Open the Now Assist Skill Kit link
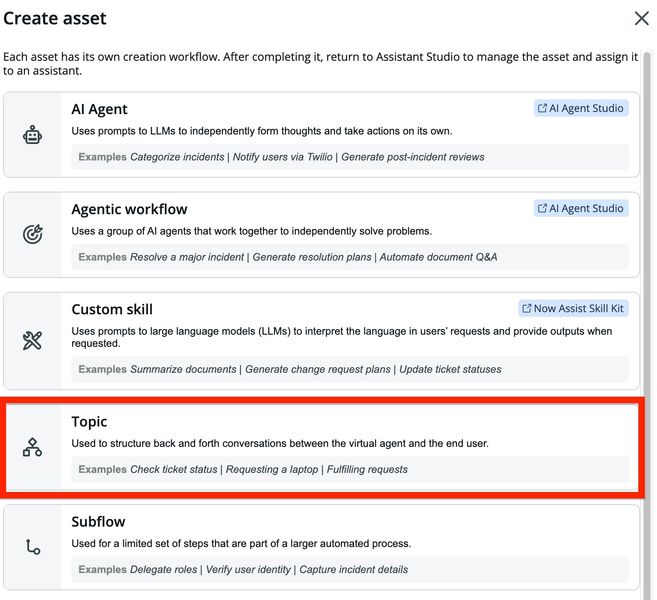Screen dimensions: 657x600 coord(573,308)
